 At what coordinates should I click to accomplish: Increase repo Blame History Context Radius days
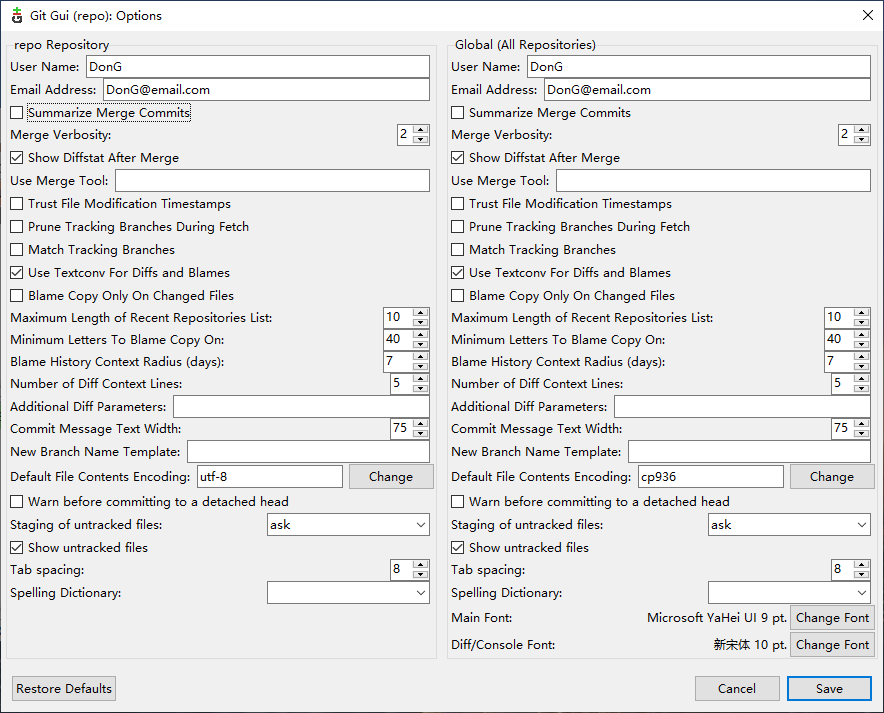tap(421, 357)
